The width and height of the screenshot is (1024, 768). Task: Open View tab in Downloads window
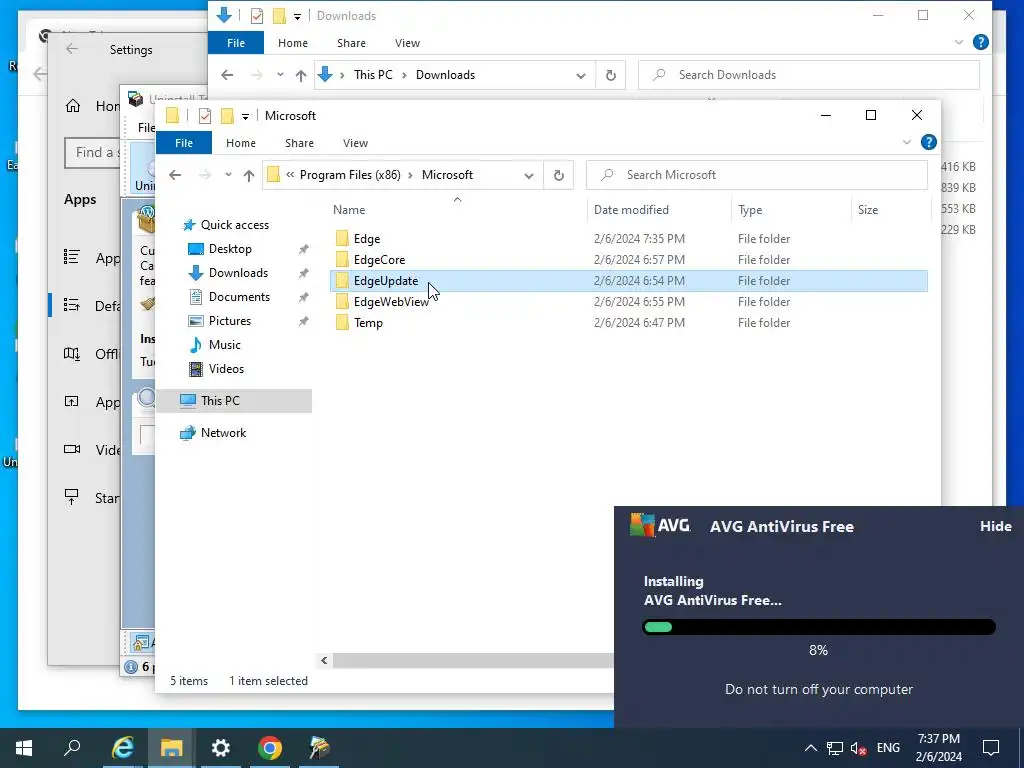point(408,43)
